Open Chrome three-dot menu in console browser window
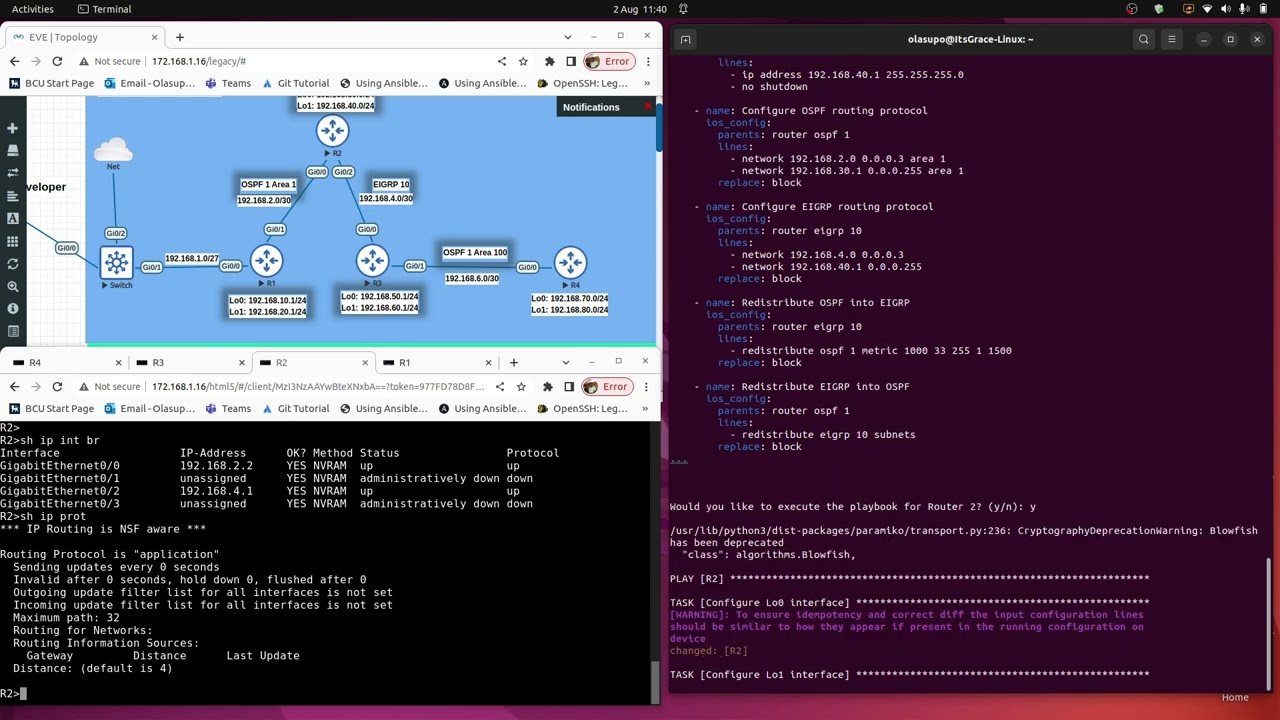The width and height of the screenshot is (1280, 720). point(645,386)
